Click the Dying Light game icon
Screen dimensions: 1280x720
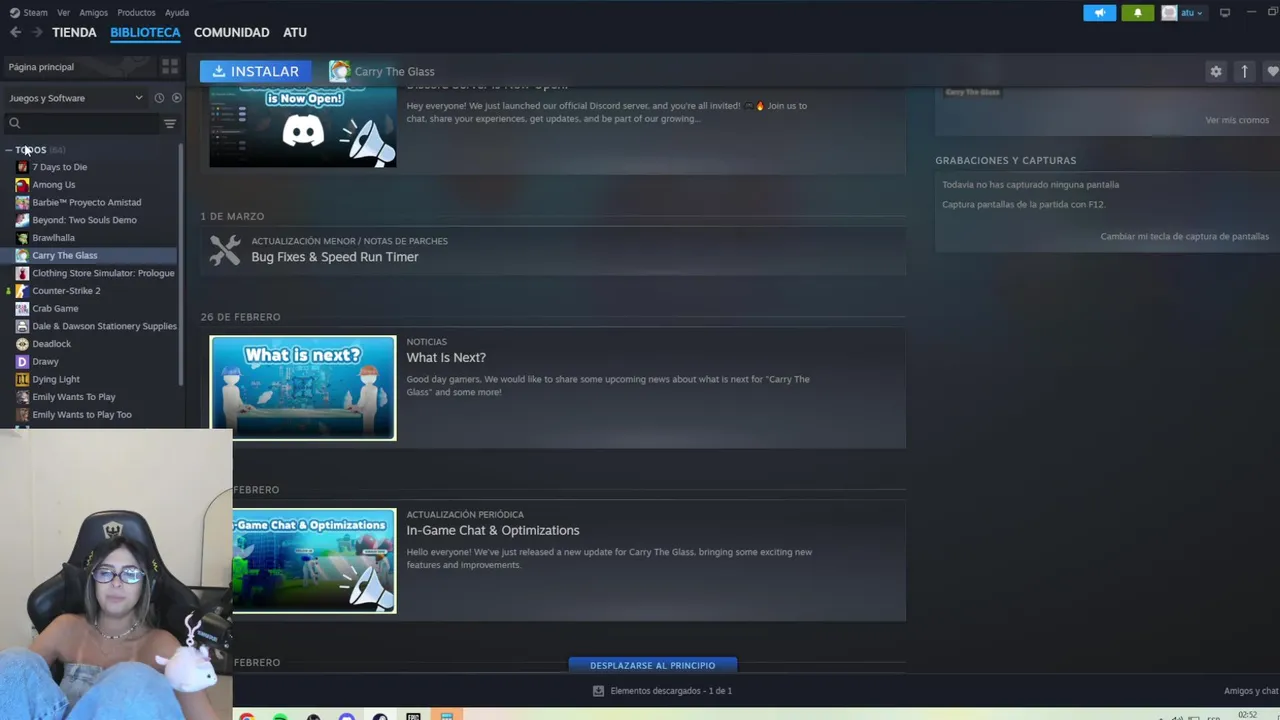[x=22, y=380]
